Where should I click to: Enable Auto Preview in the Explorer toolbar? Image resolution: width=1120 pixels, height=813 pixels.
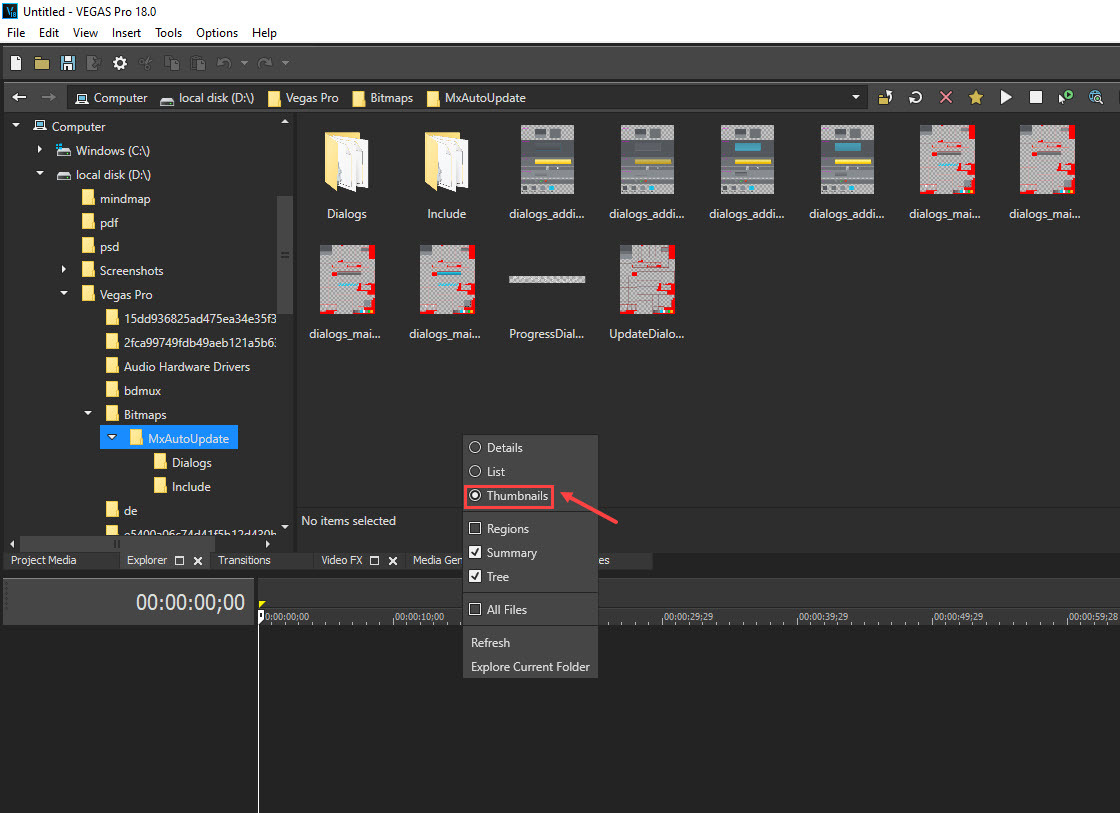(1065, 97)
